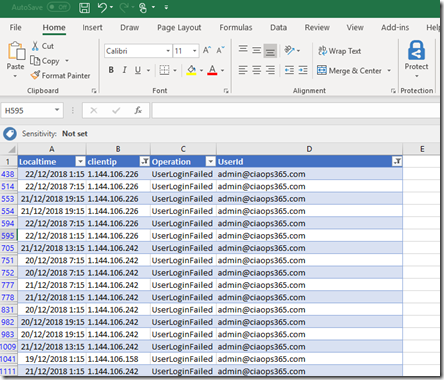
Task: Open the UserId column filter button
Action: [x=397, y=162]
